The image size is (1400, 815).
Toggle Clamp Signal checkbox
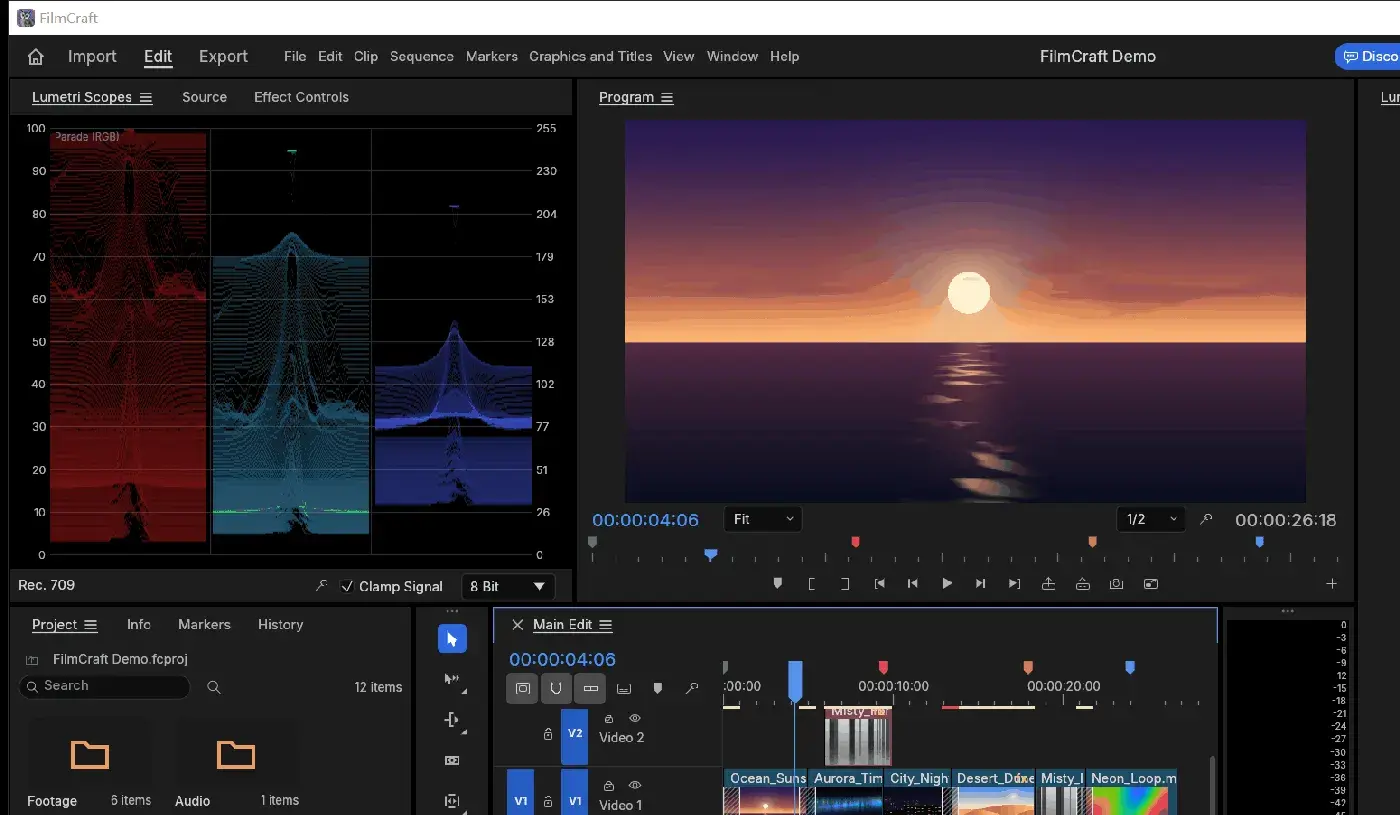[x=347, y=586]
